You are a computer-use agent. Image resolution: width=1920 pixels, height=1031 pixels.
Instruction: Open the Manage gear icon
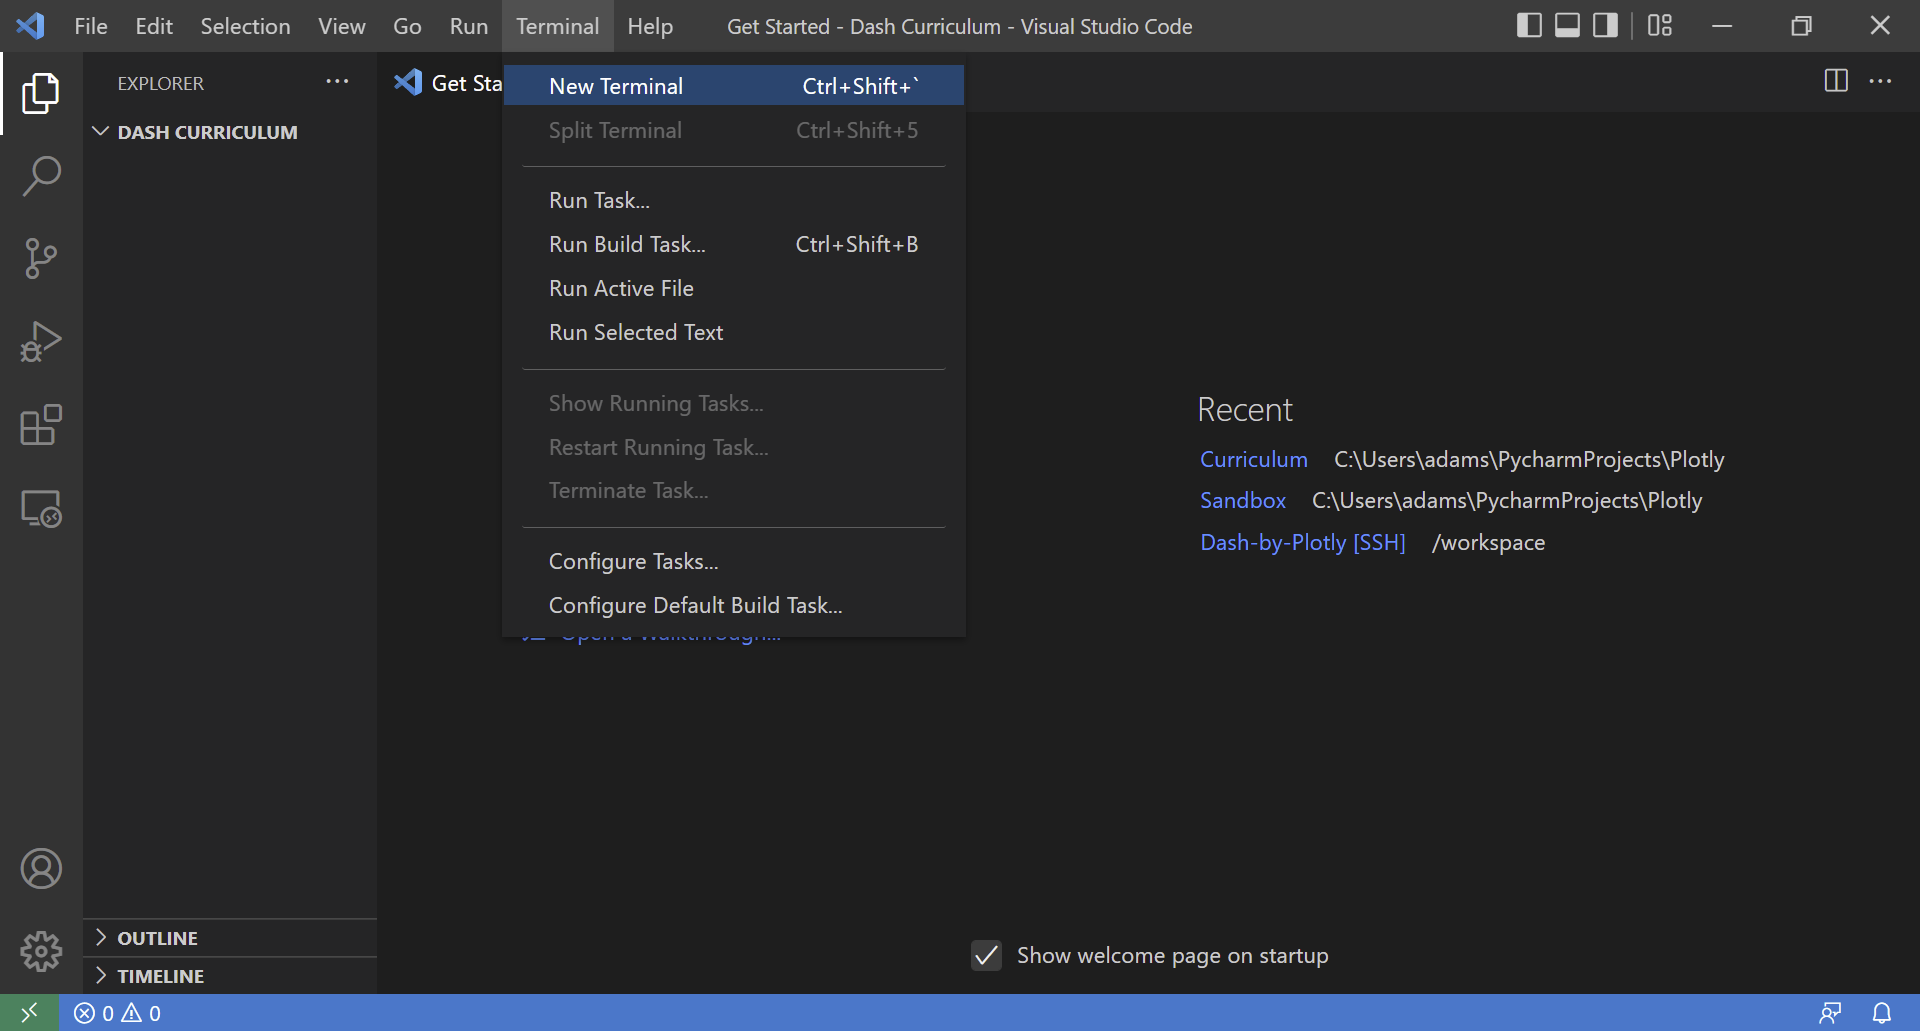(x=41, y=952)
